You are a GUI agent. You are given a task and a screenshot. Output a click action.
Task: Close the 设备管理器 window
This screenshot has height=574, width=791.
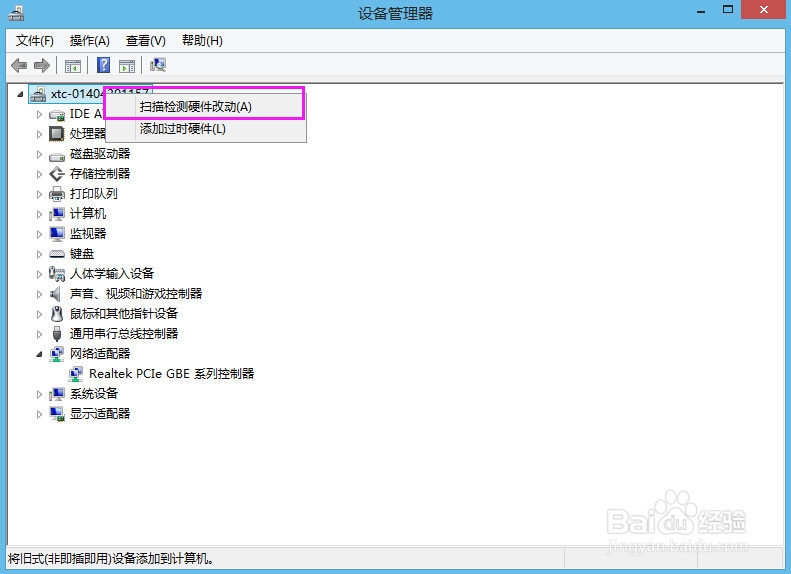click(764, 10)
